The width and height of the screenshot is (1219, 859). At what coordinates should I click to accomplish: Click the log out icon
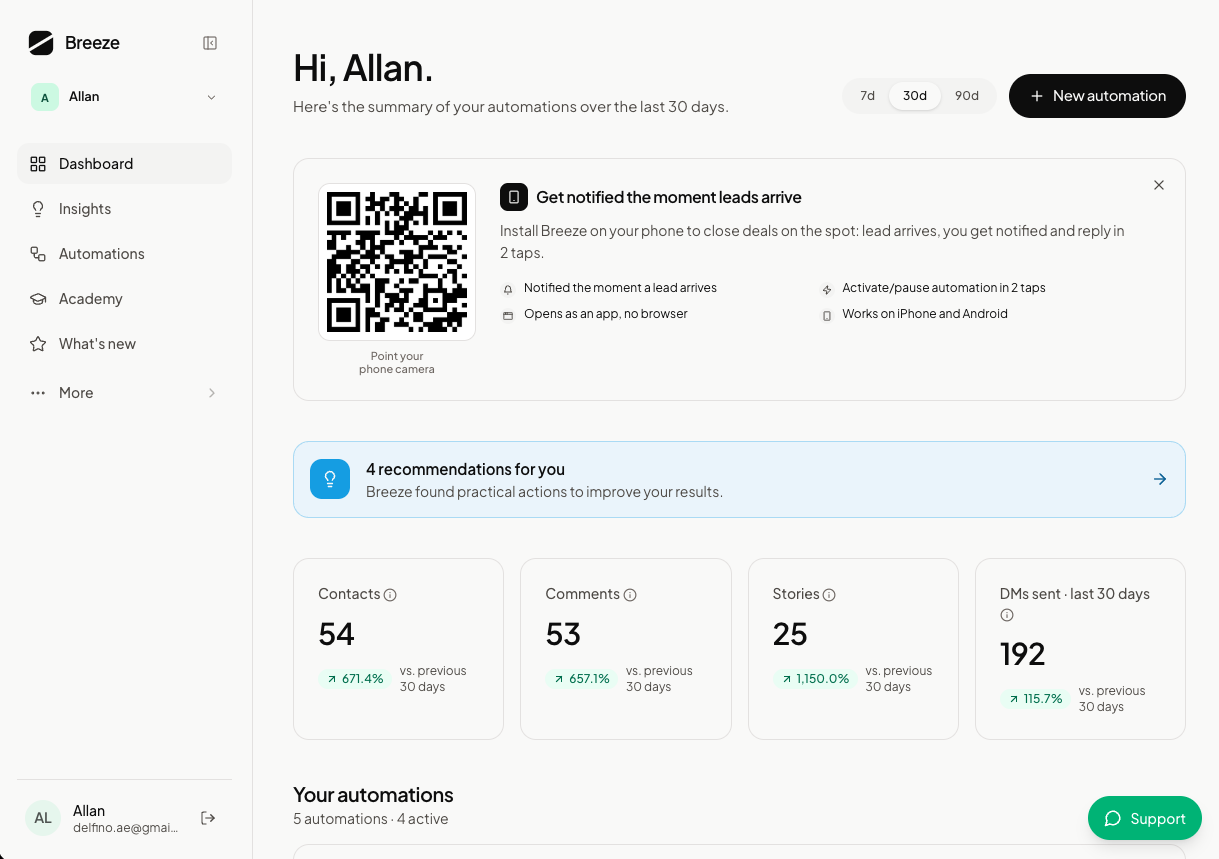click(208, 818)
